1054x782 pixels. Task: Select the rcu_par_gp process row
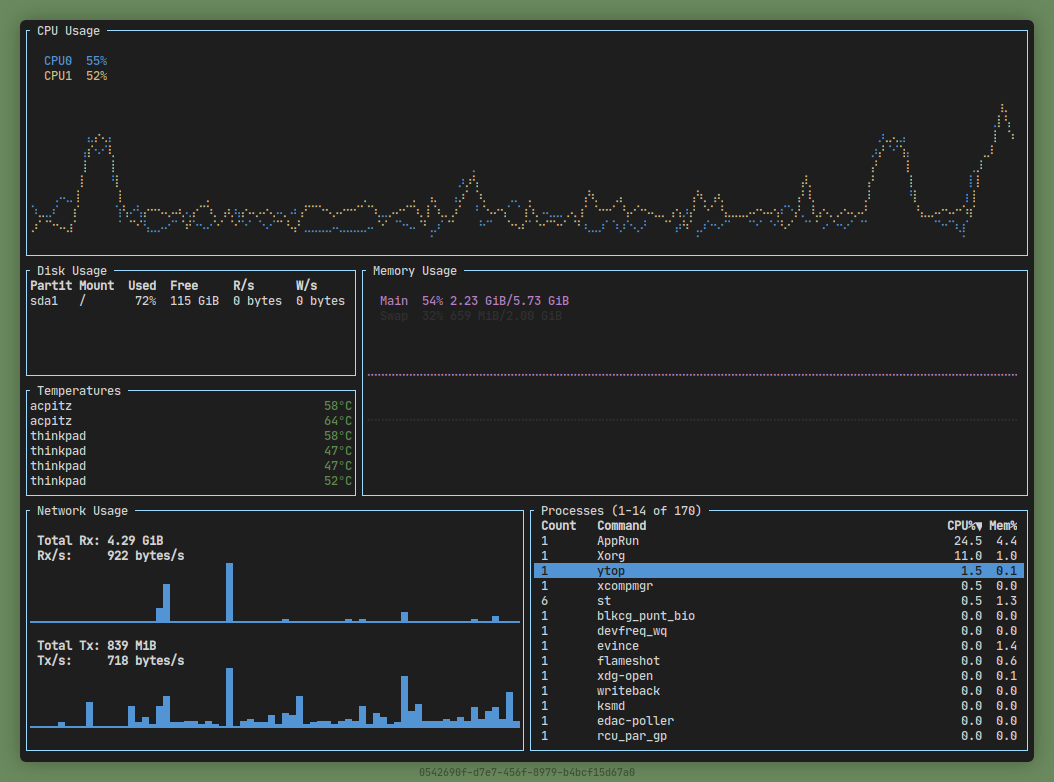point(631,736)
